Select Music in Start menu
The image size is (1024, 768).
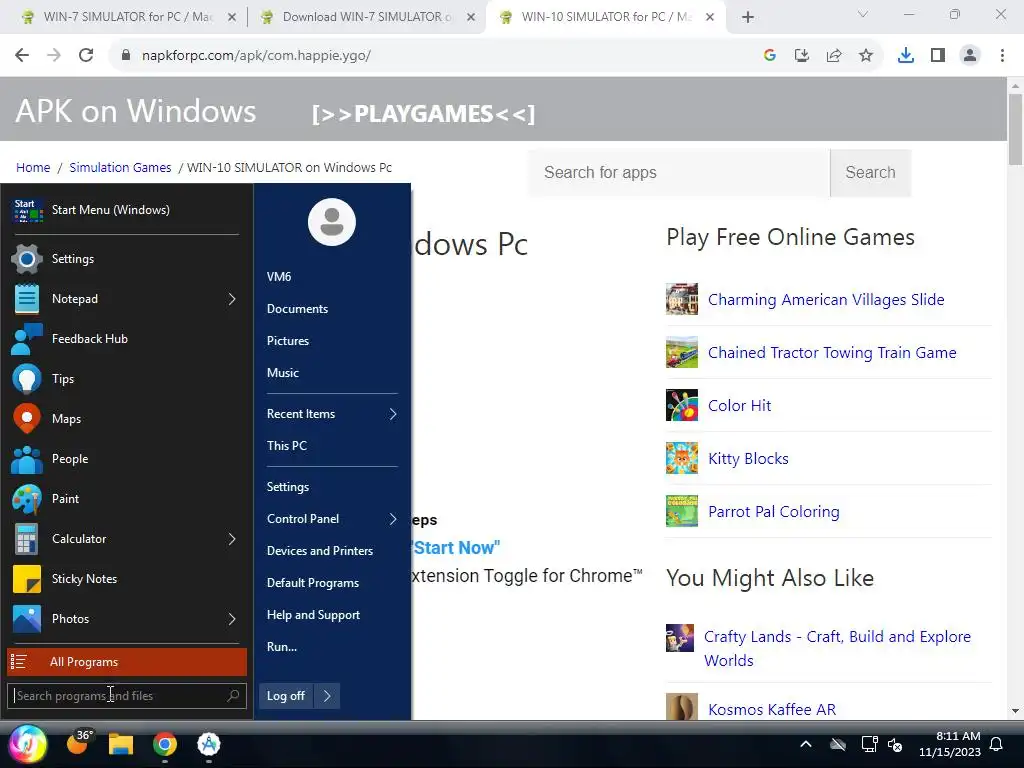pyautogui.click(x=283, y=373)
